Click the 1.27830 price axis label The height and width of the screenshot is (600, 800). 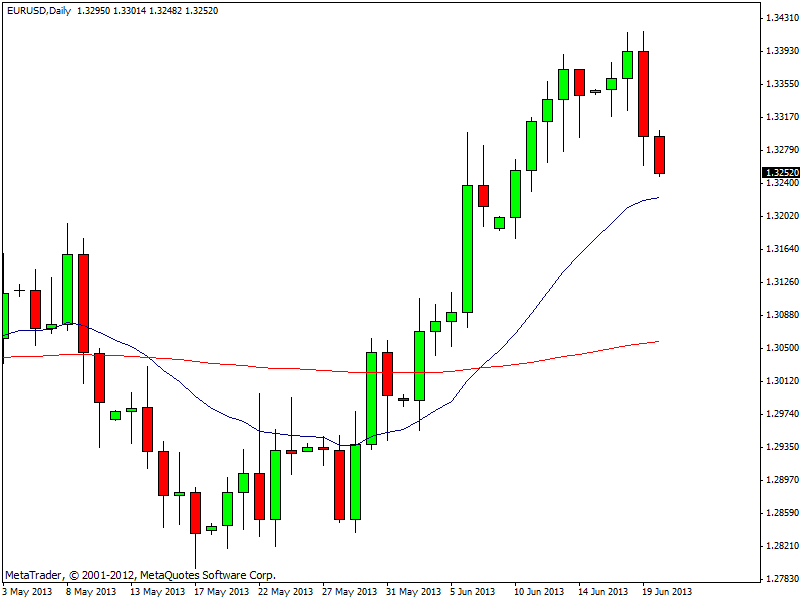[781, 579]
